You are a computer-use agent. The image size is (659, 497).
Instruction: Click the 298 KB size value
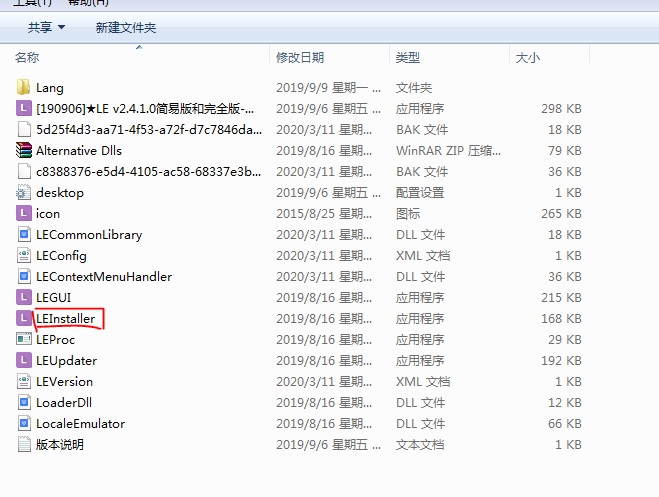point(561,108)
